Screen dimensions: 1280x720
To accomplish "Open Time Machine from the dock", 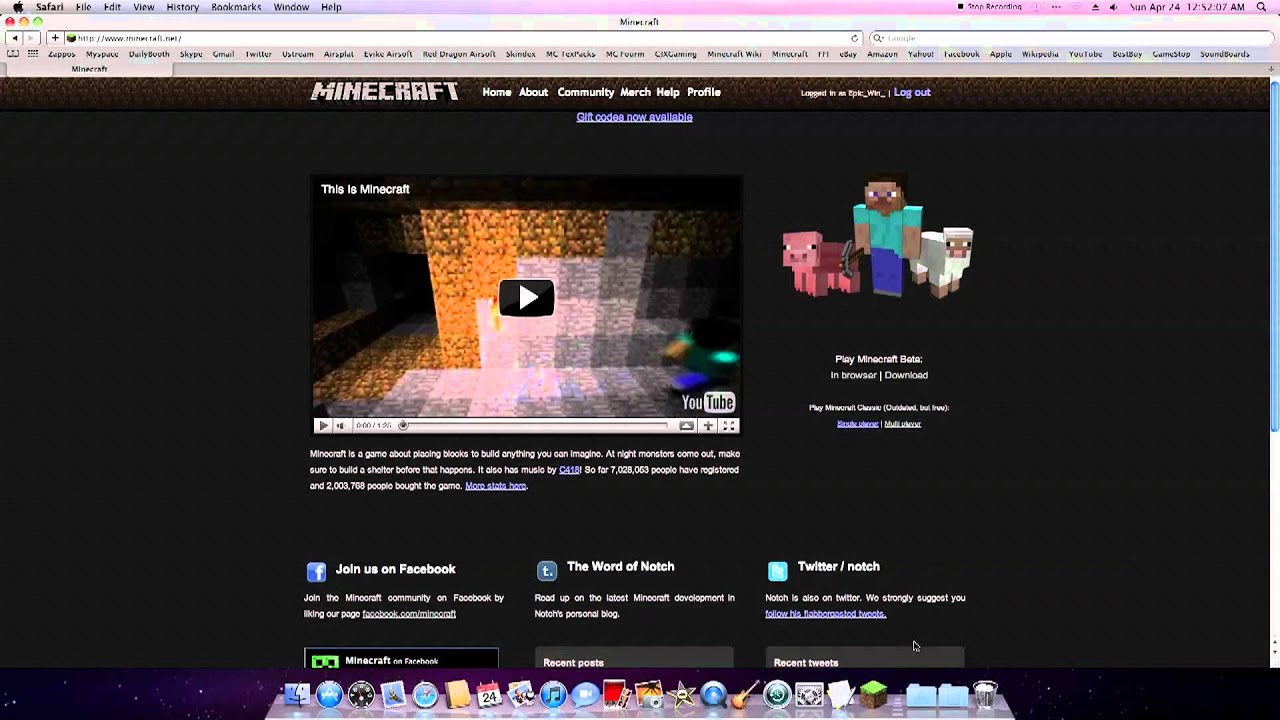I will [x=777, y=694].
